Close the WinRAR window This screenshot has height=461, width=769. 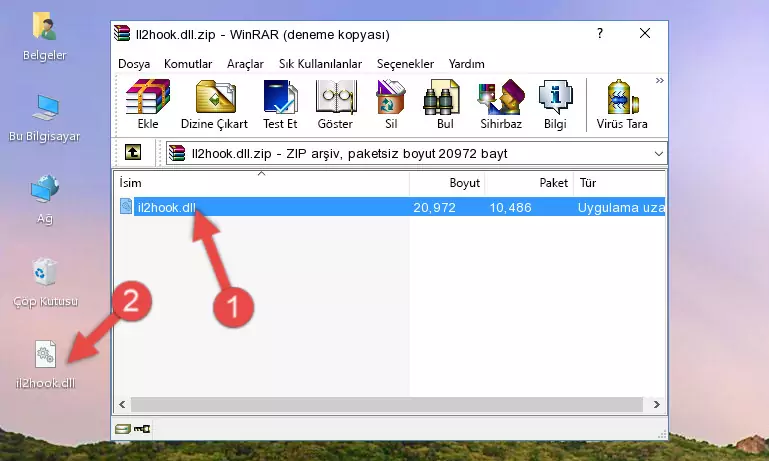point(645,33)
